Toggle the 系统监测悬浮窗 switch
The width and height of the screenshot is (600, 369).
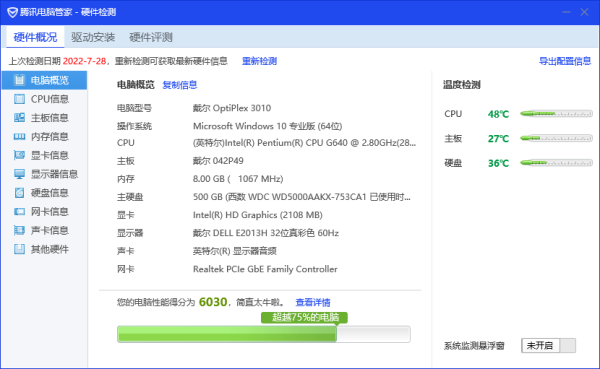[x=548, y=346]
